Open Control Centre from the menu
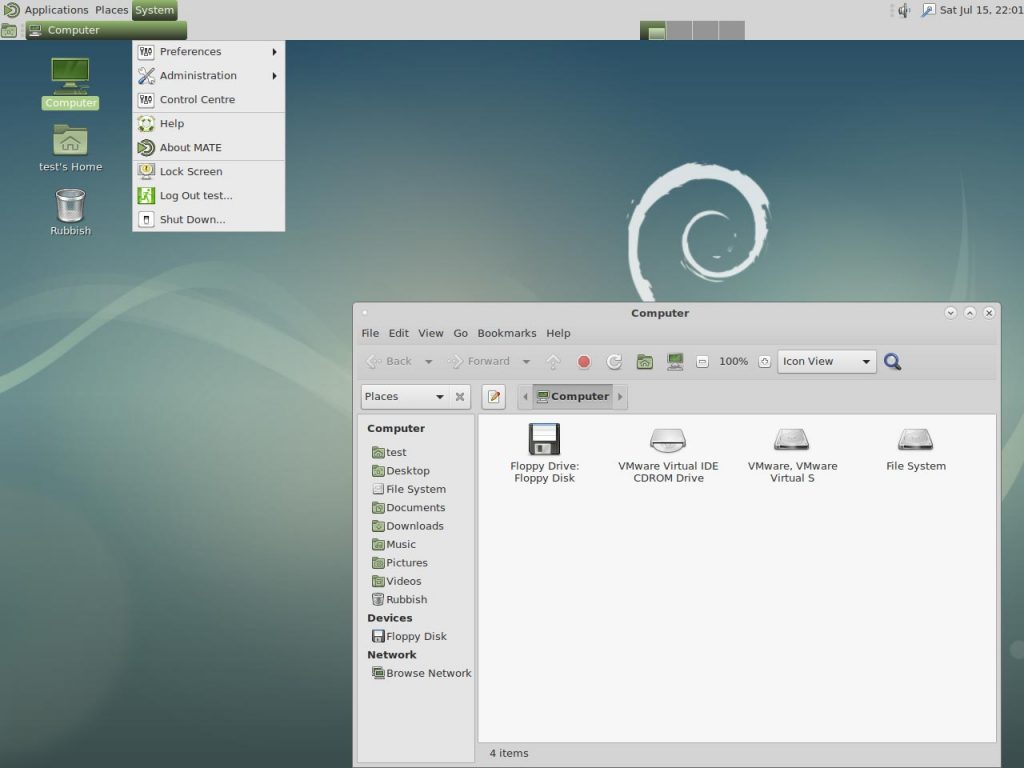The height and width of the screenshot is (768, 1024). 196,99
